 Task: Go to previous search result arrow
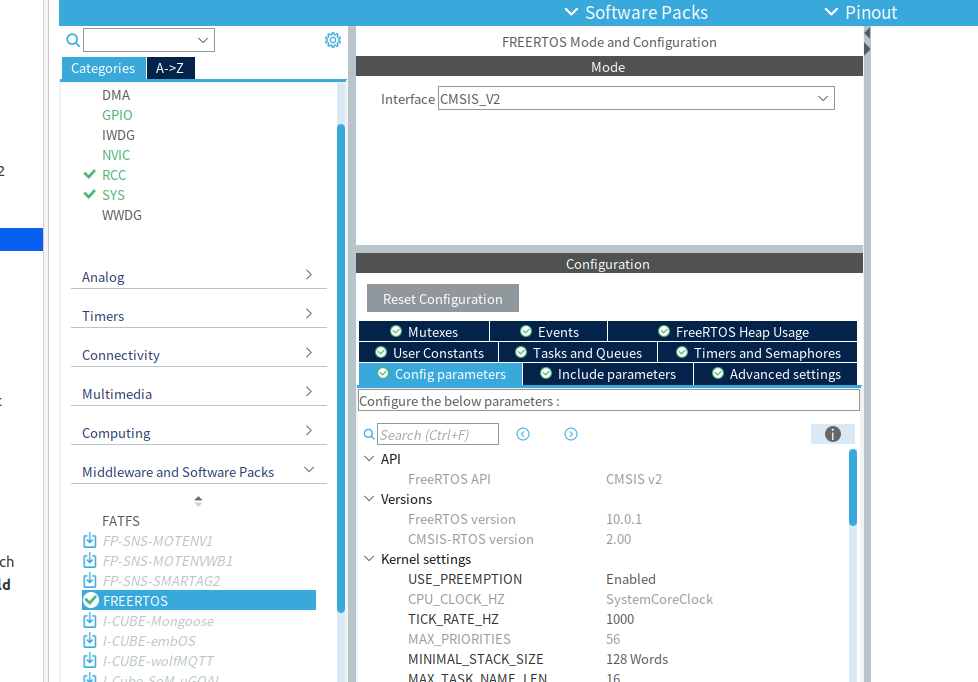tap(523, 434)
